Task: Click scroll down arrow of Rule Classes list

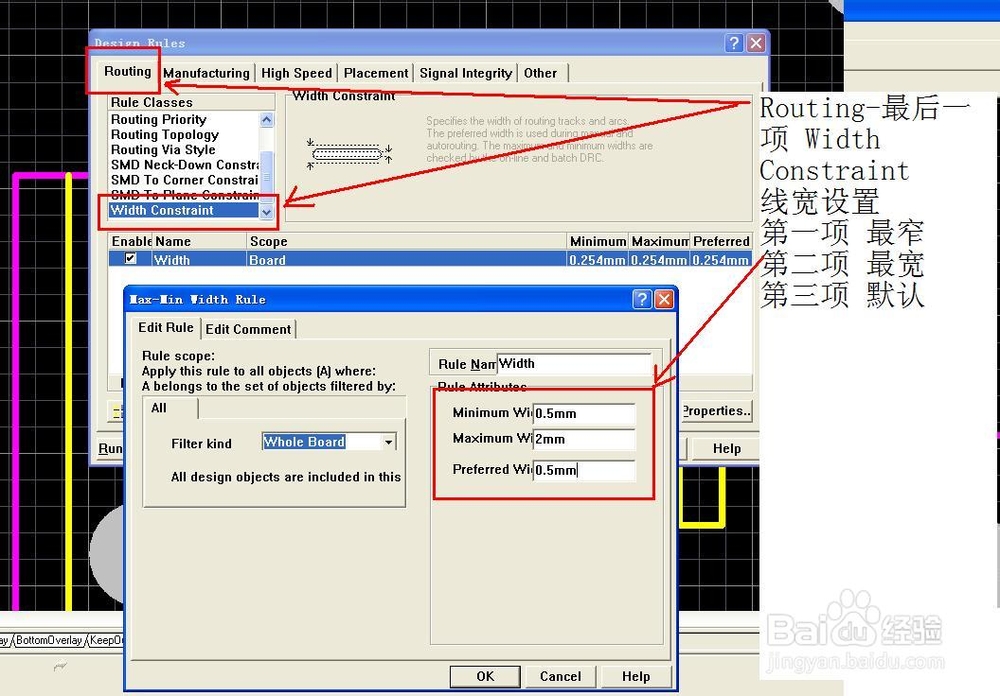Action: click(267, 212)
